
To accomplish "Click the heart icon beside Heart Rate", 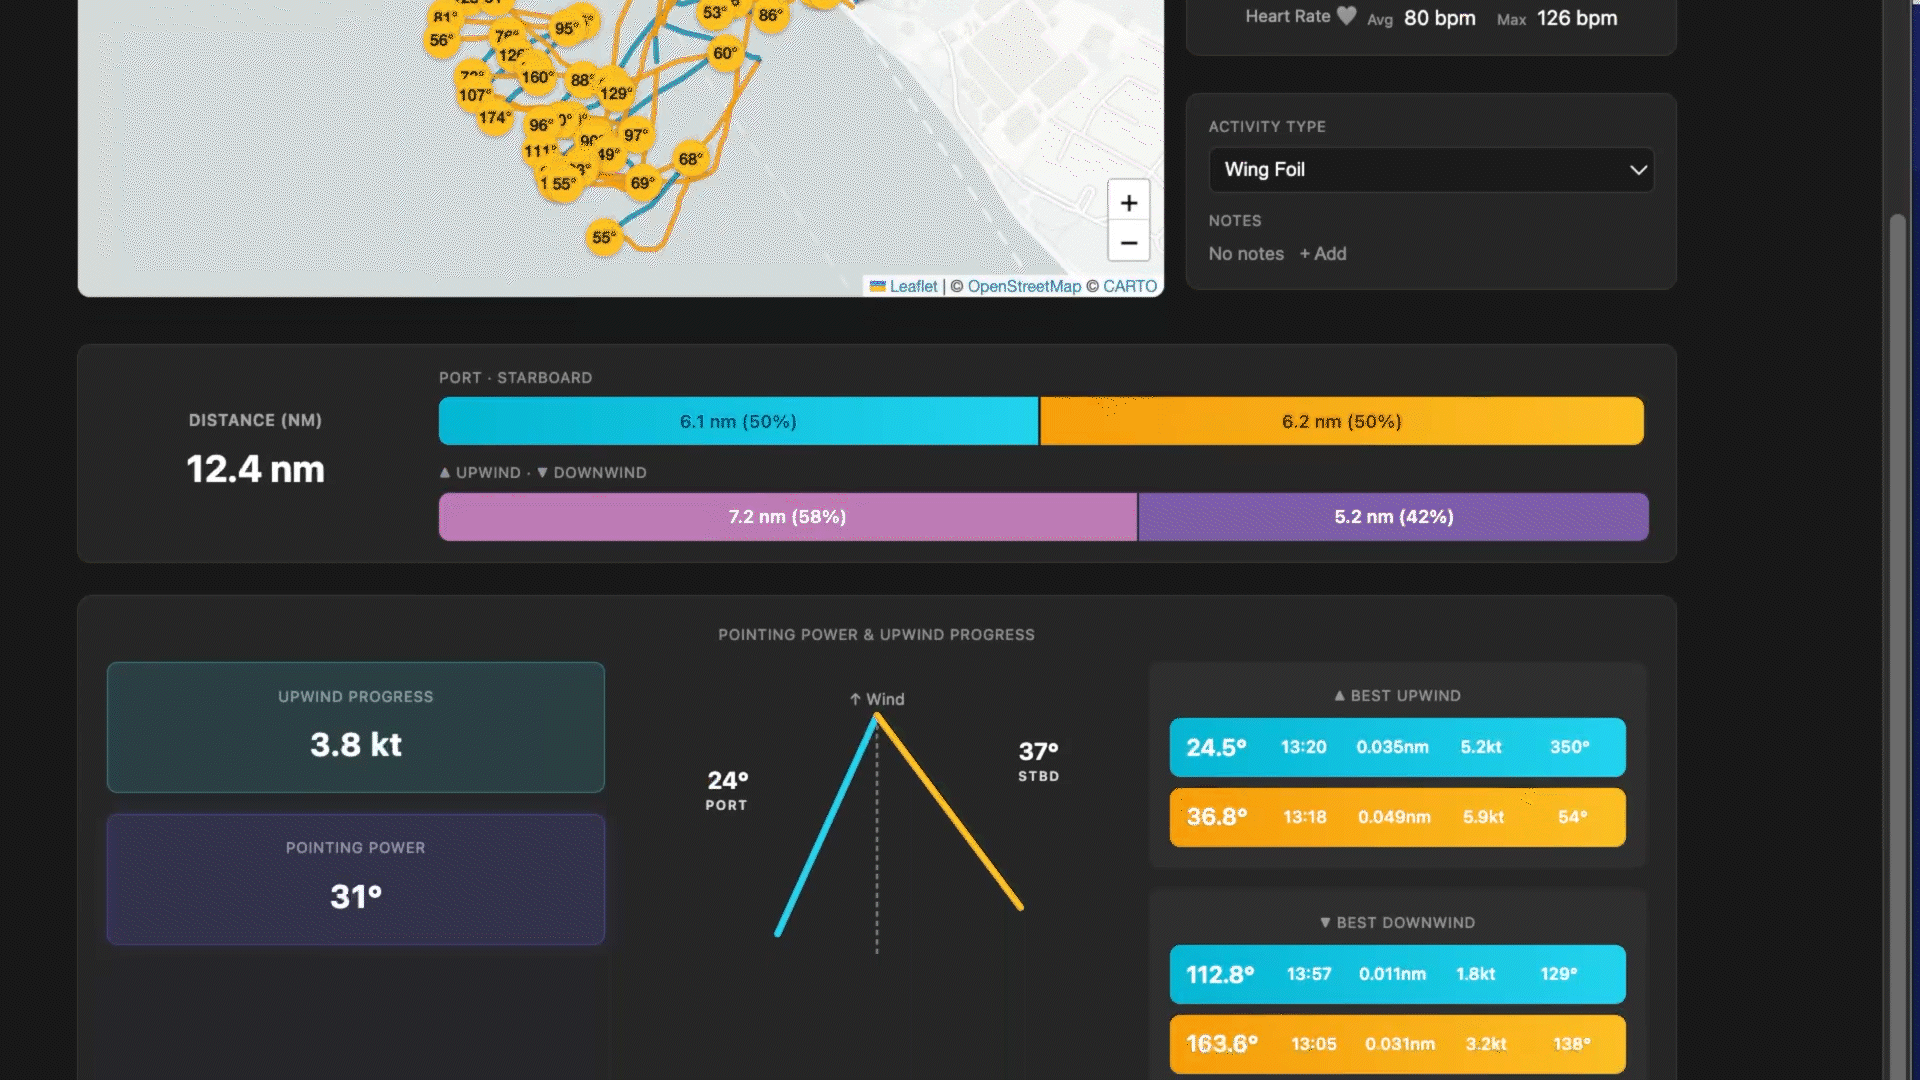I will coord(1347,15).
